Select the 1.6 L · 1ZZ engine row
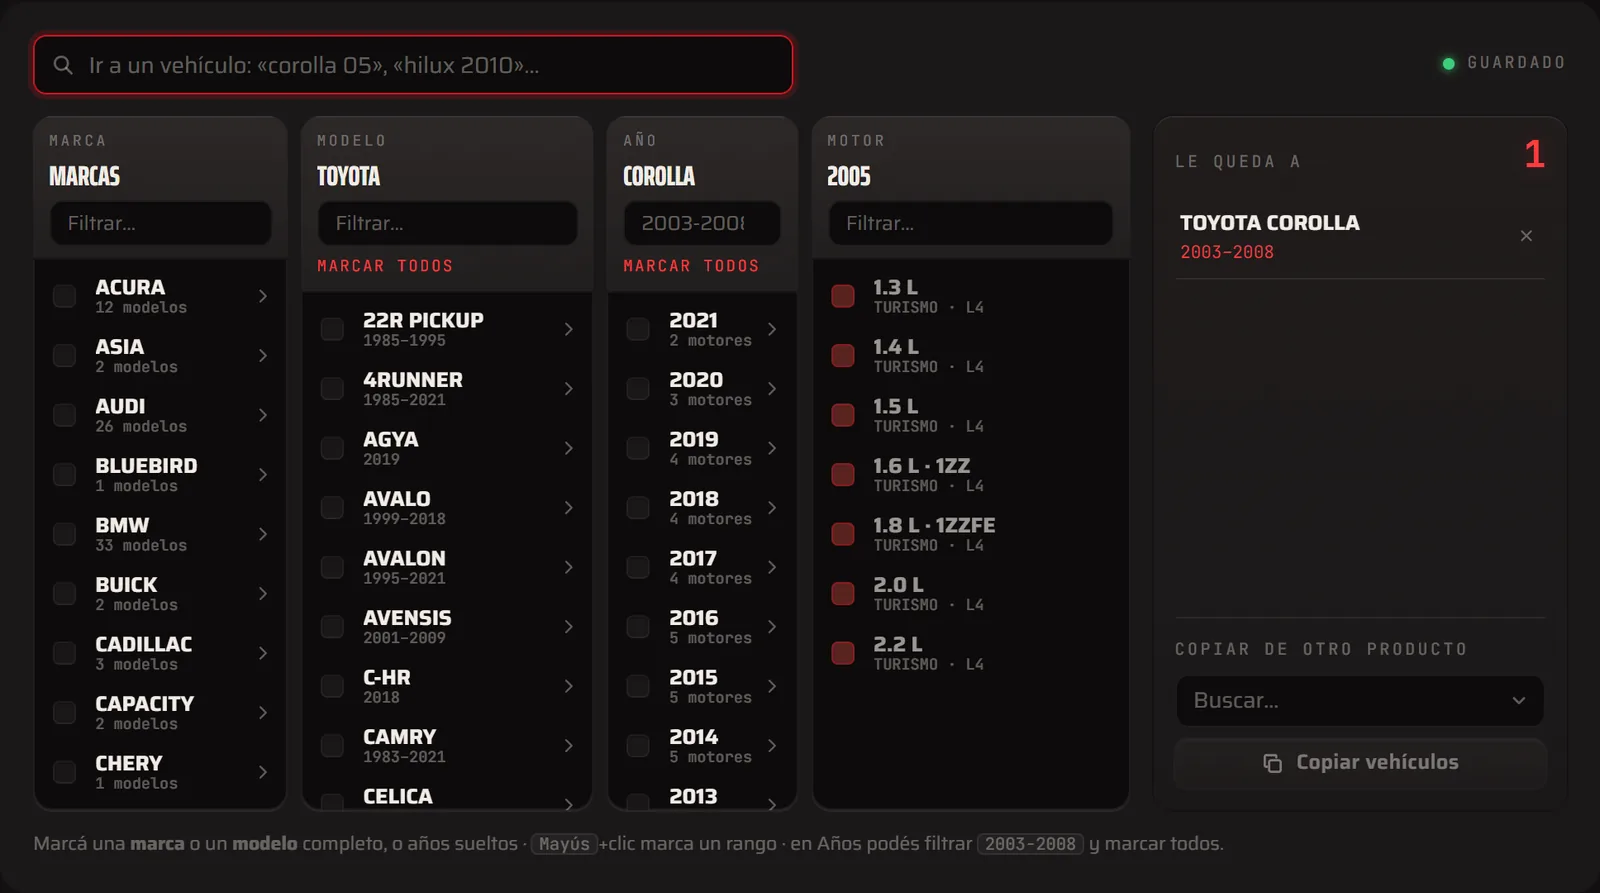Image resolution: width=1600 pixels, height=893 pixels. pos(971,475)
